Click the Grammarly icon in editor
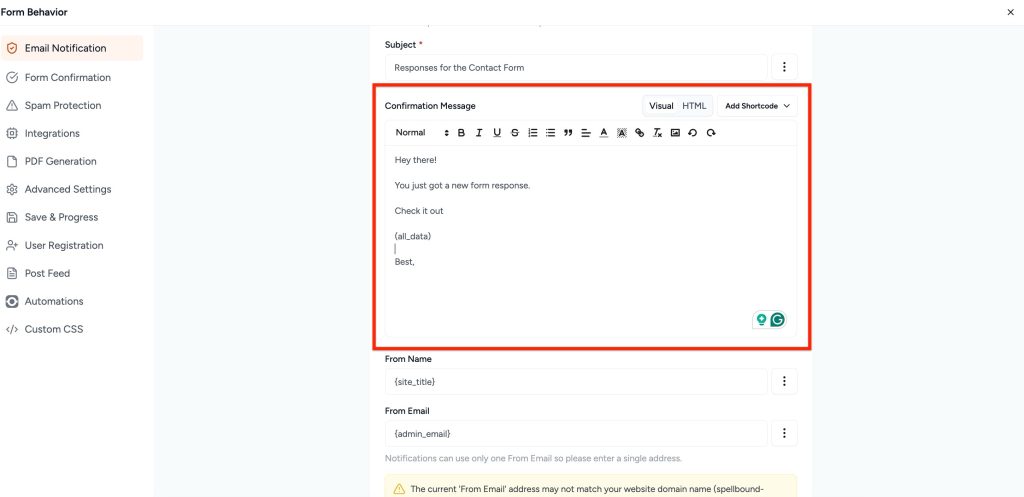The height and width of the screenshot is (497, 1024). click(x=777, y=319)
